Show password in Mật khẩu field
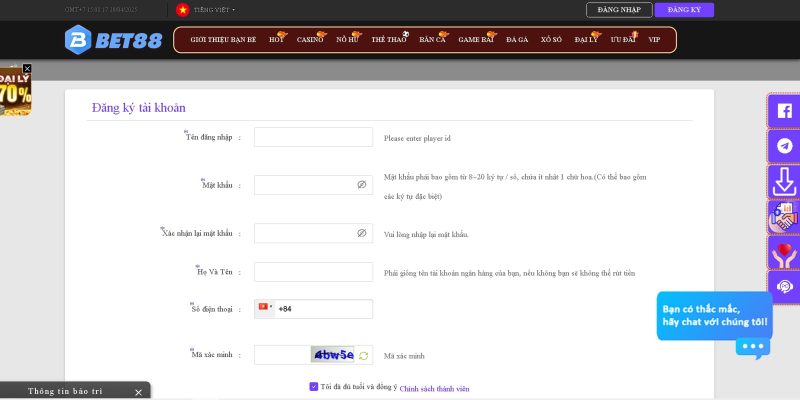Screen dimensions: 800x400 362,185
